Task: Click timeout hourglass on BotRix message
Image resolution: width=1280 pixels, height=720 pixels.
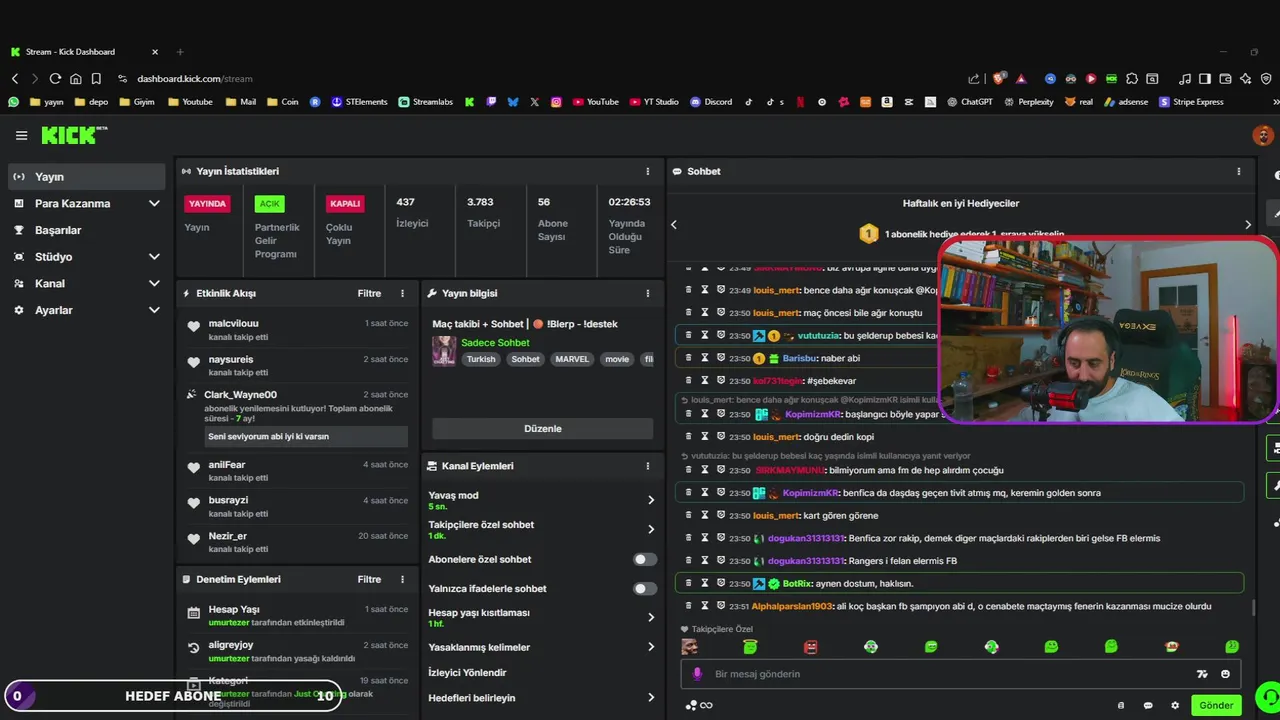Action: [704, 583]
